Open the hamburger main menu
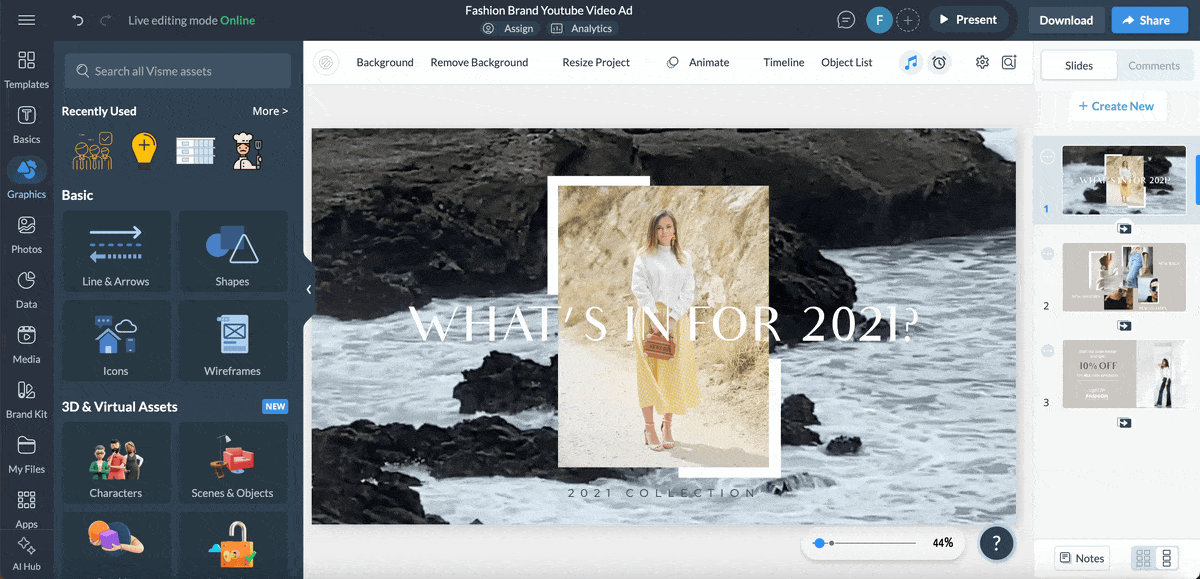 27,20
